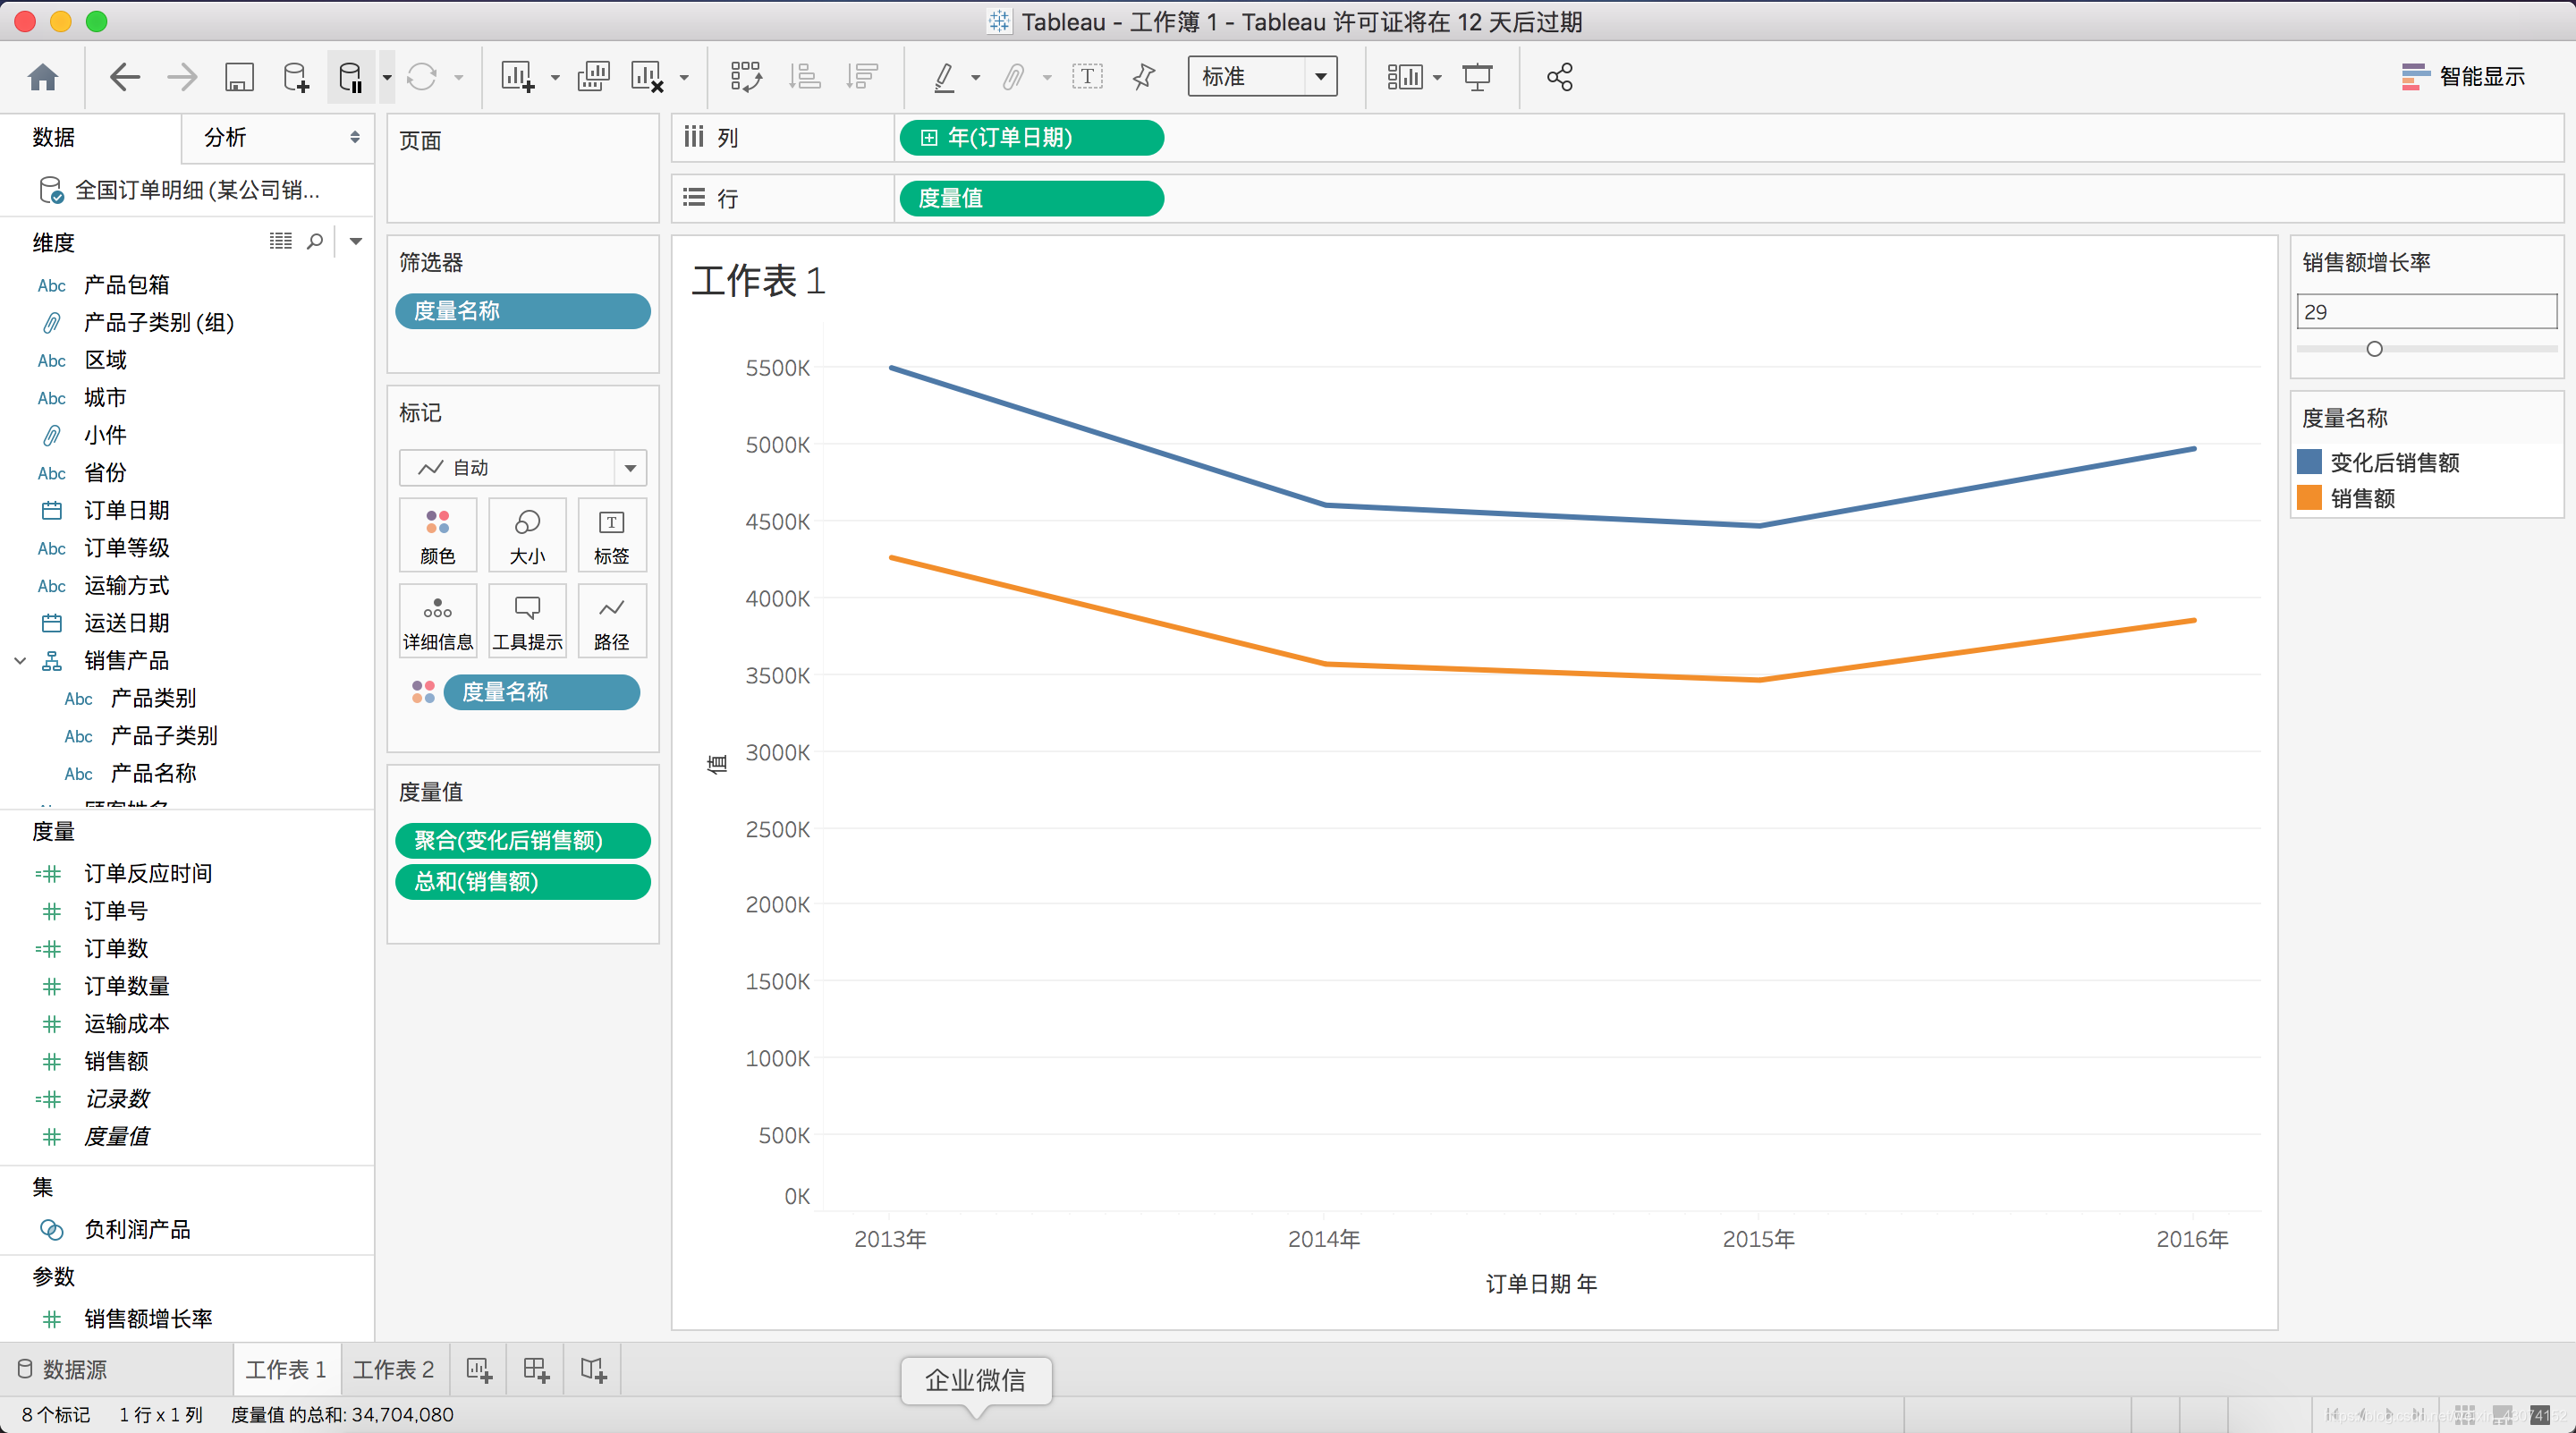Select the 销售额增长率 parameter in data pane

[x=148, y=1318]
